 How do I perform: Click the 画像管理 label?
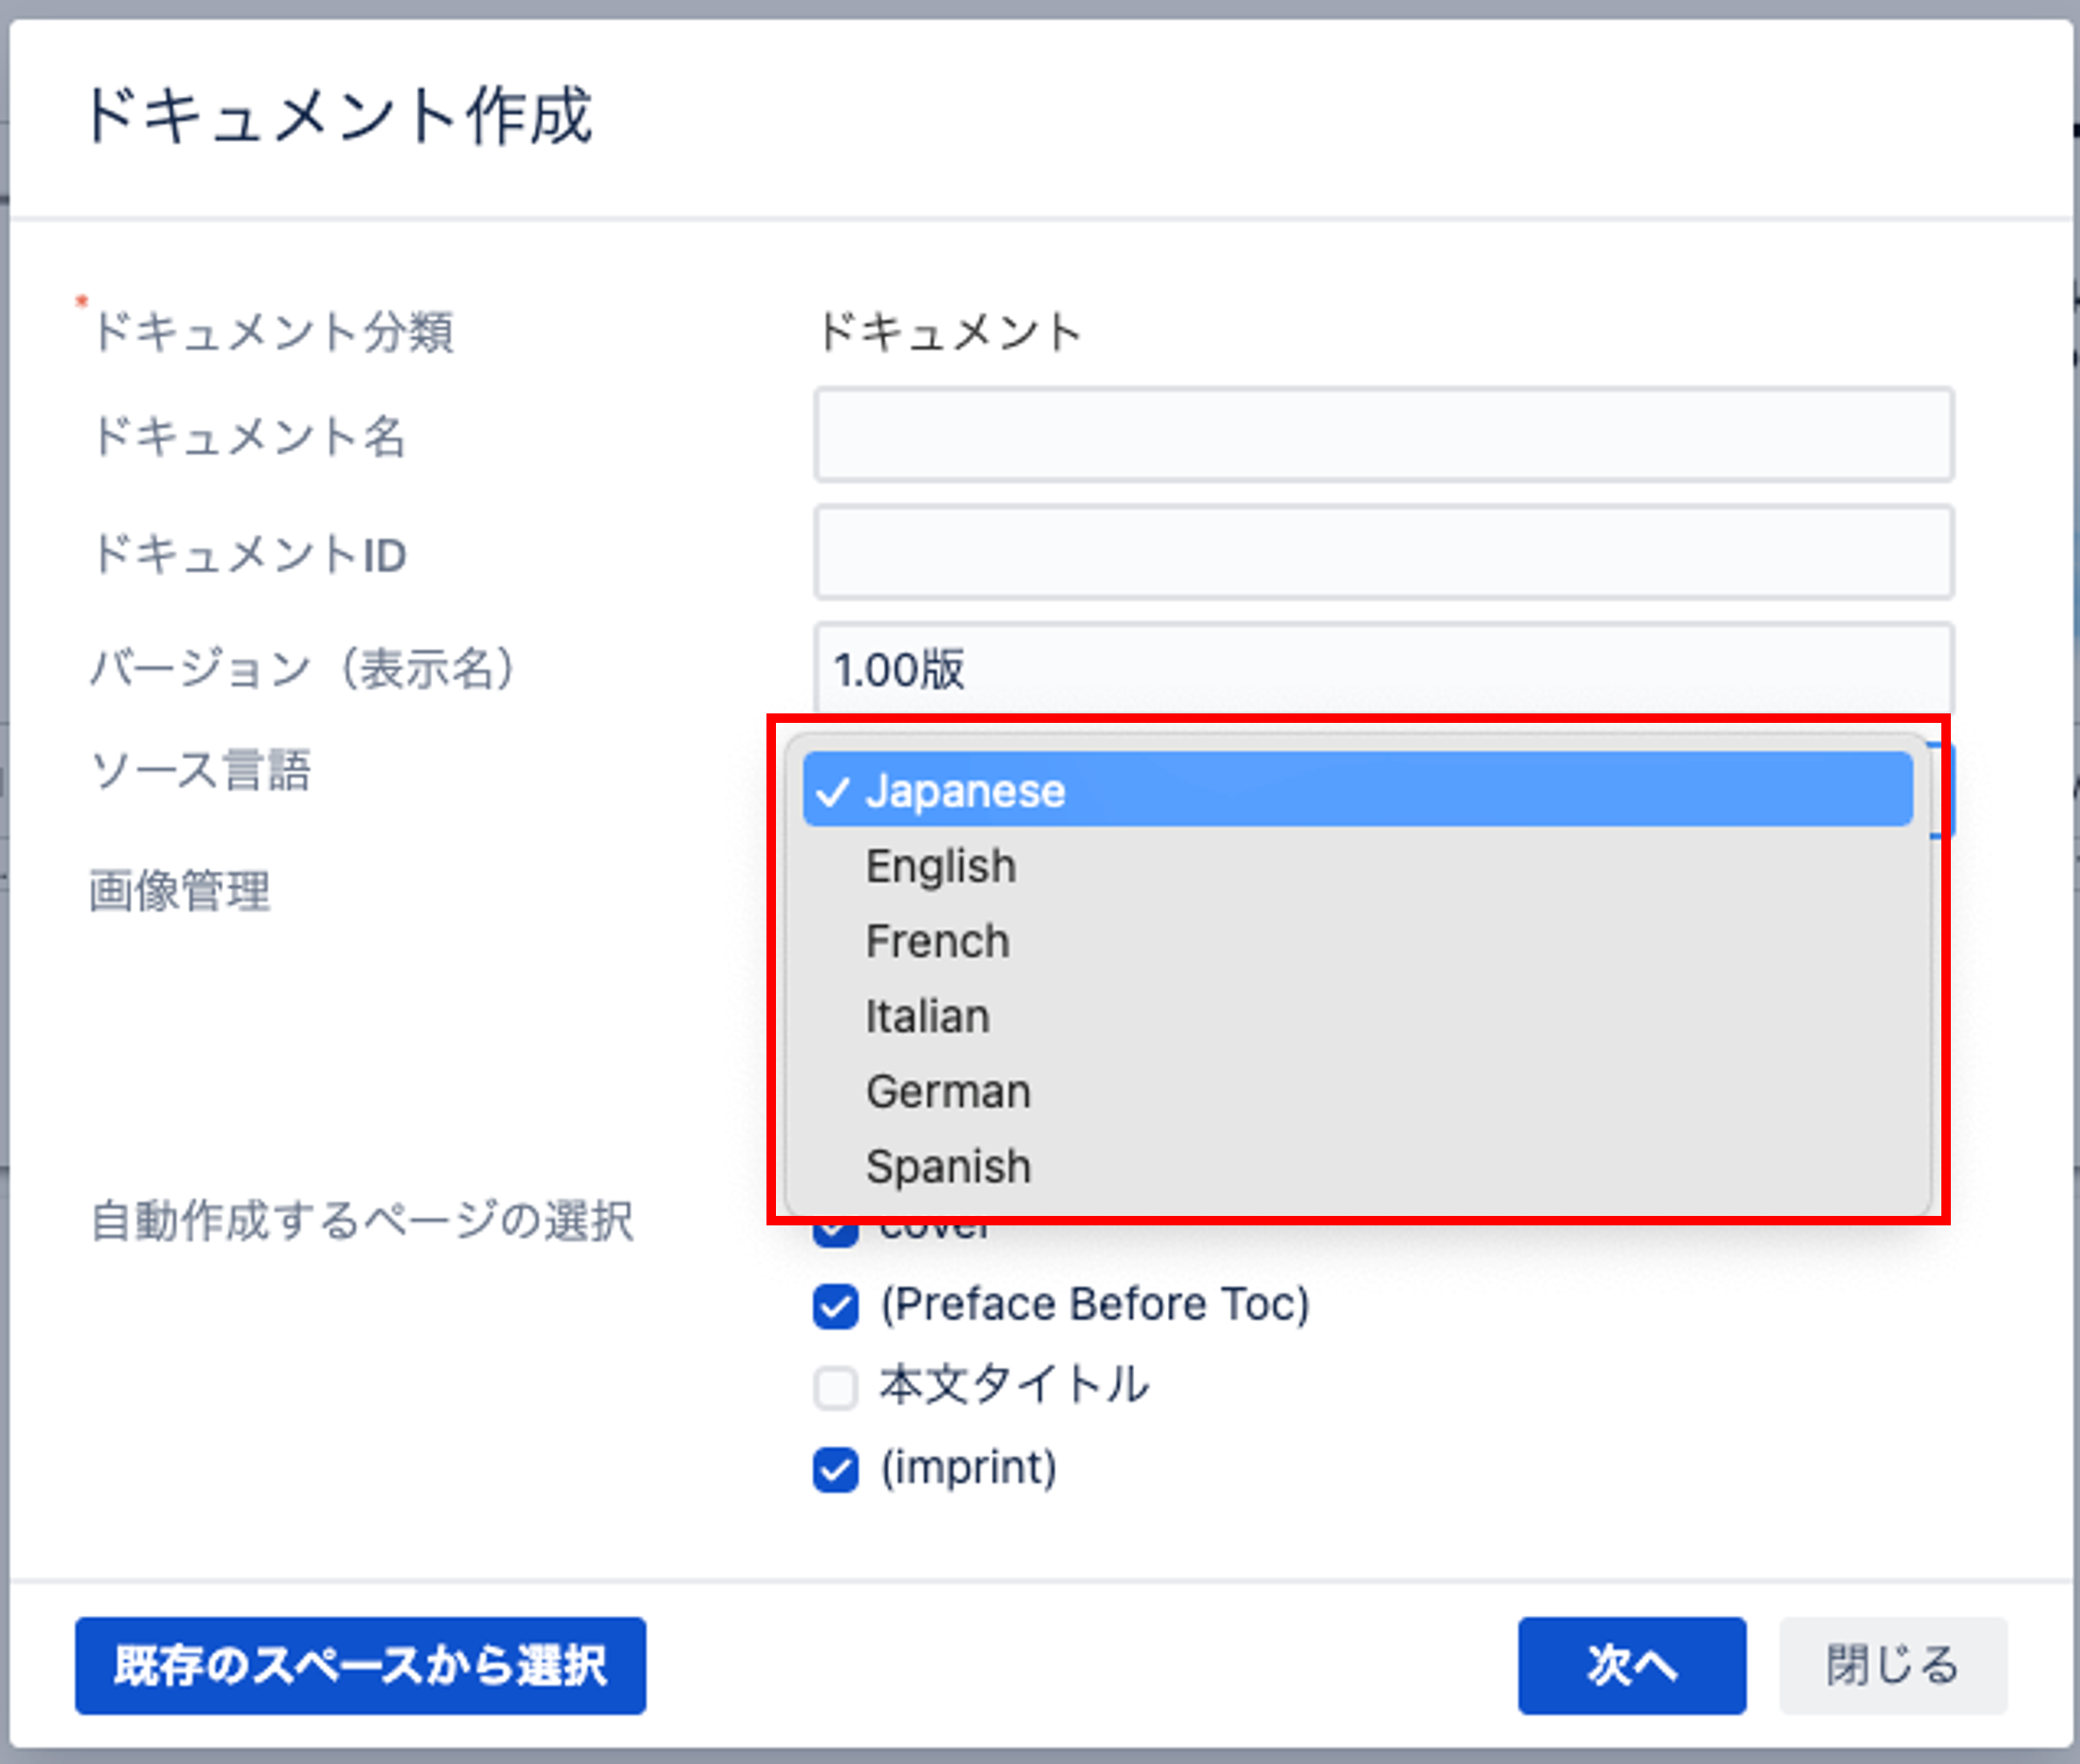[x=180, y=890]
